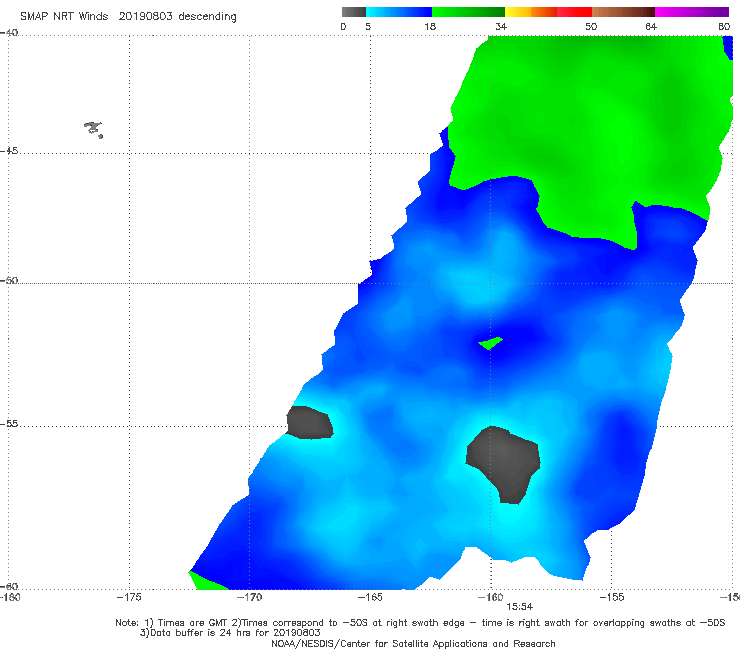
Task: Click the yellow-to-red segment of the color bar
Action: [x=548, y=12]
